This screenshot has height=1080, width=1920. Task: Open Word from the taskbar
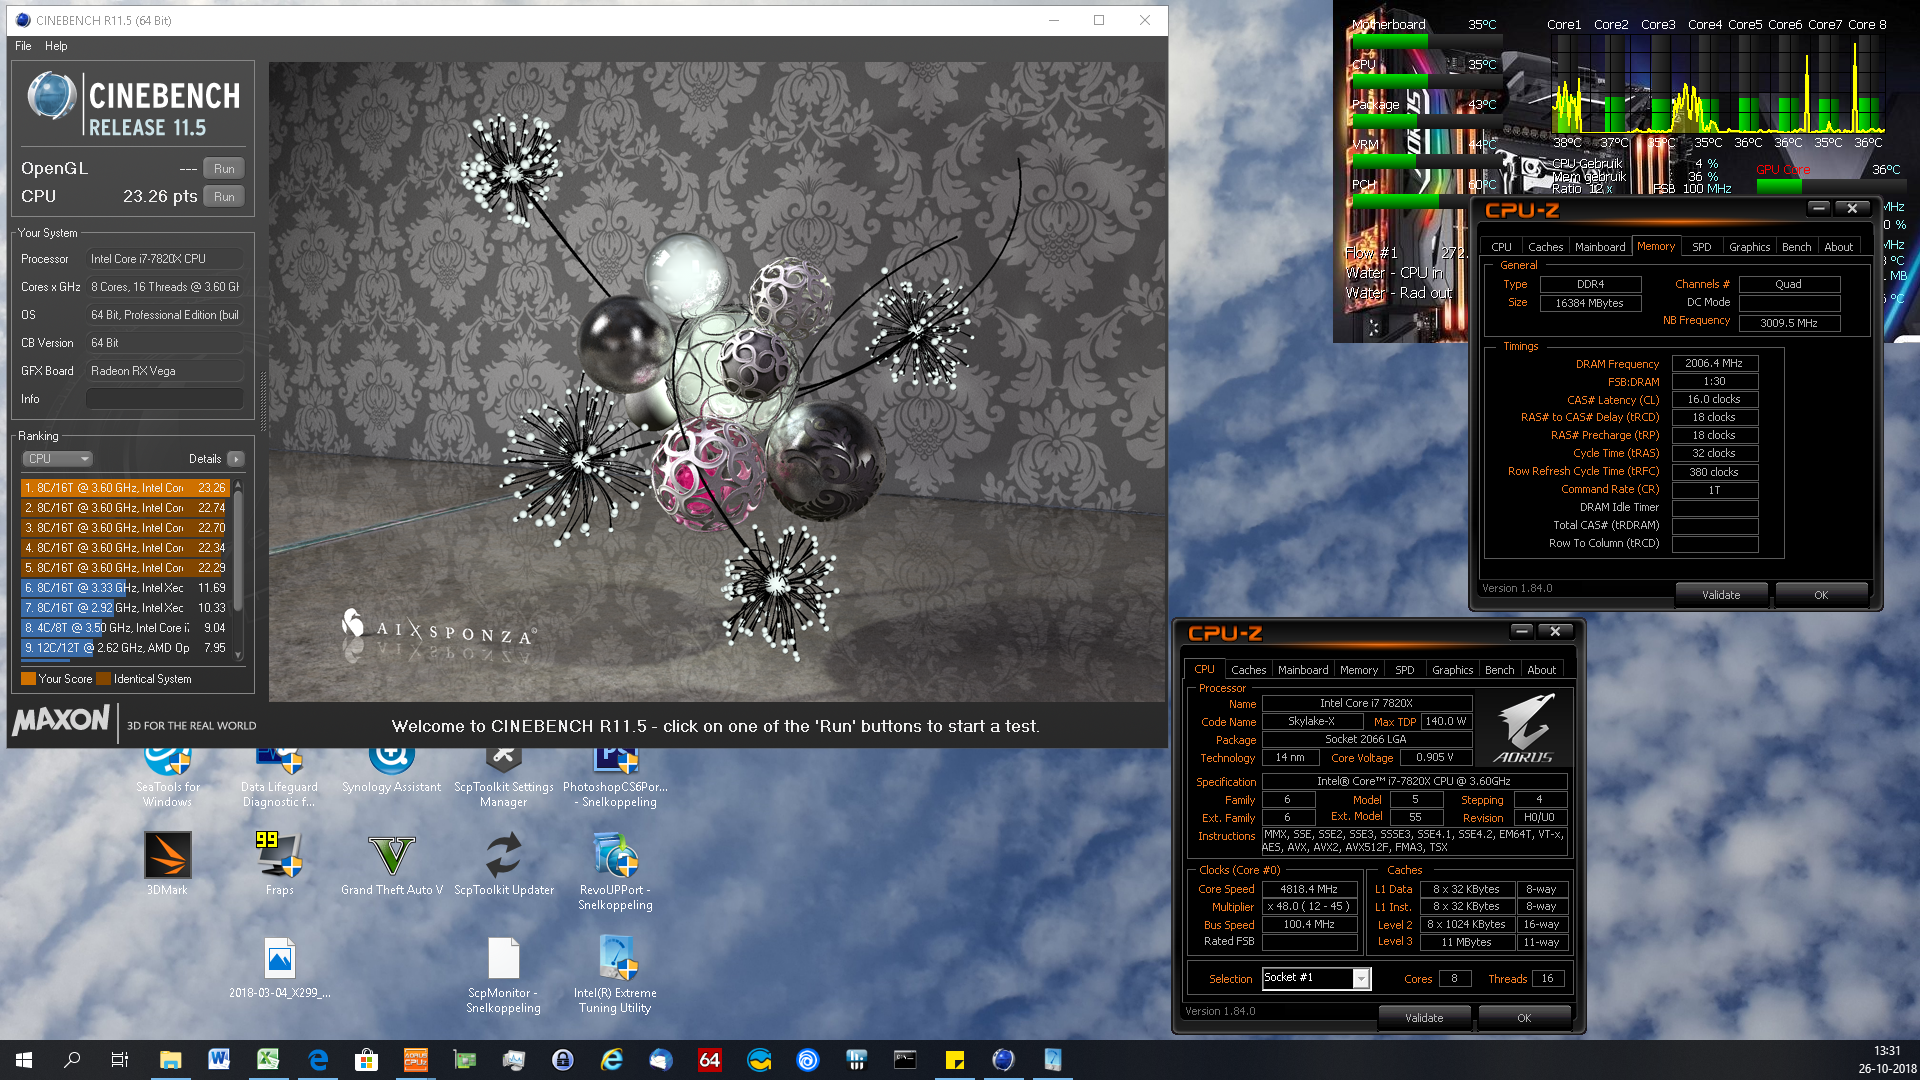(x=219, y=1060)
